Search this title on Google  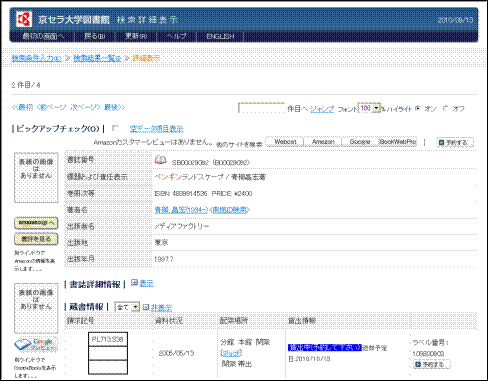(360, 142)
